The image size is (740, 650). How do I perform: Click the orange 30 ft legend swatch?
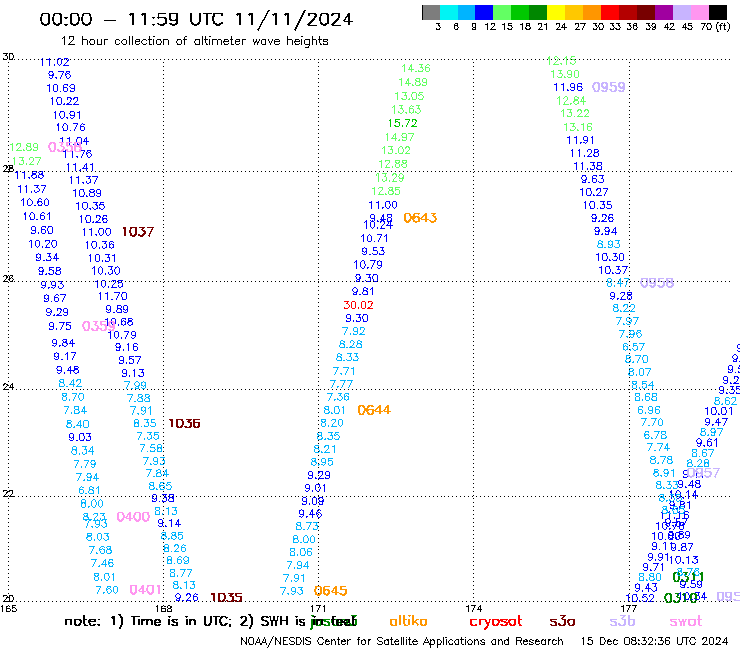[x=592, y=12]
